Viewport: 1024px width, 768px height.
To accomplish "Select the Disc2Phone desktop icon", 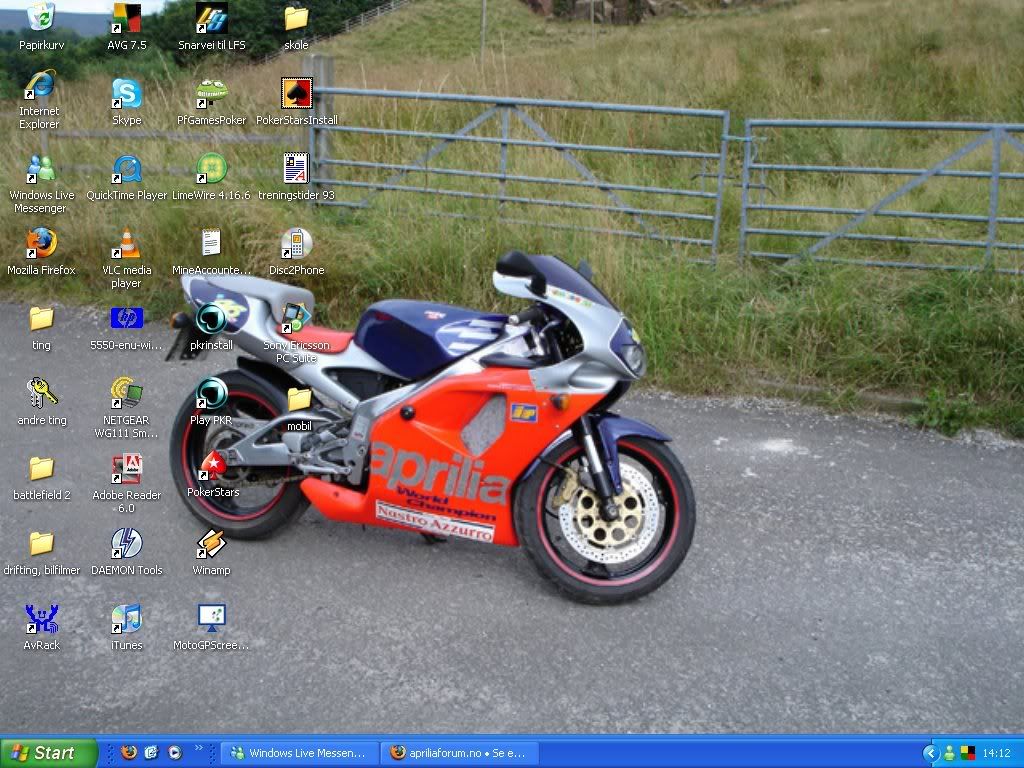I will pos(296,243).
